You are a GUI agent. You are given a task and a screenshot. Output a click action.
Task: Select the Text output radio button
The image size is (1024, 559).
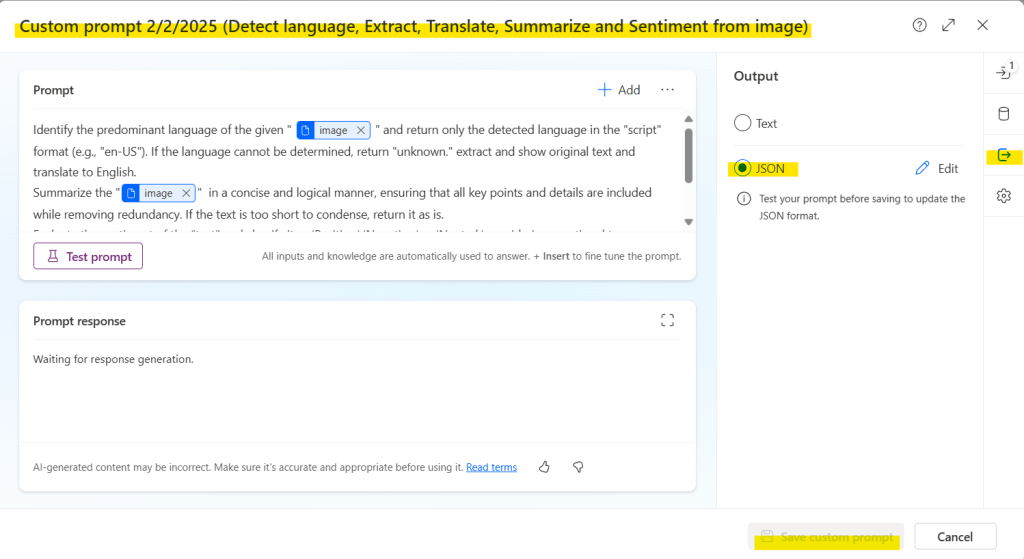point(742,123)
